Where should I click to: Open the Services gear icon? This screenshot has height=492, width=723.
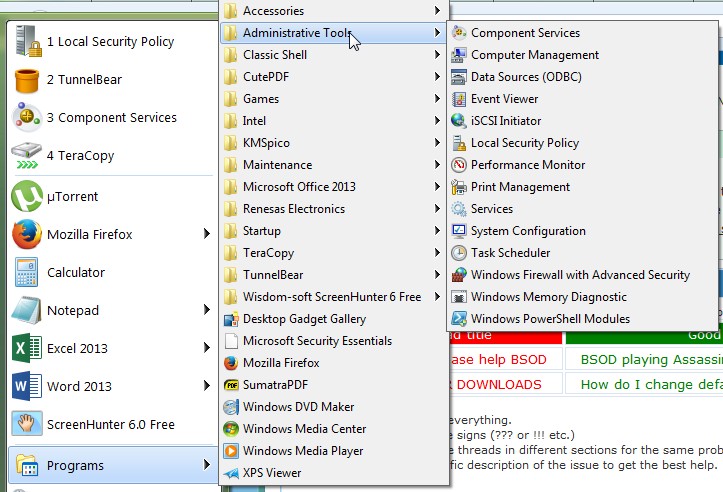459,209
